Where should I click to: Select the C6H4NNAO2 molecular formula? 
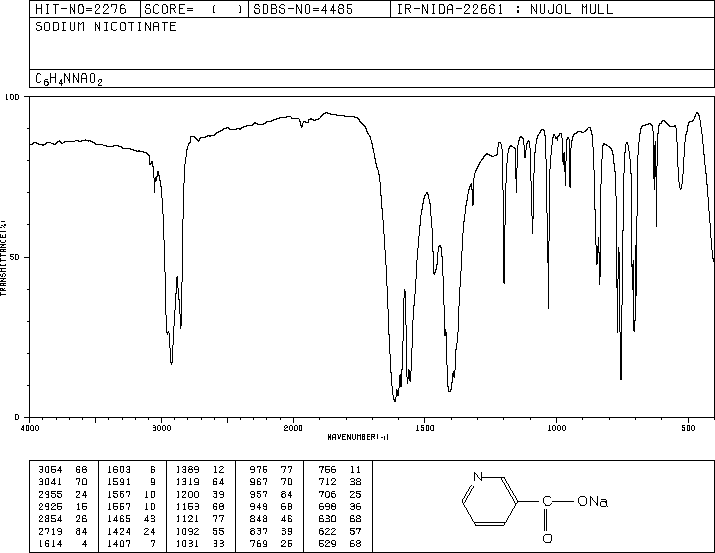(x=69, y=79)
